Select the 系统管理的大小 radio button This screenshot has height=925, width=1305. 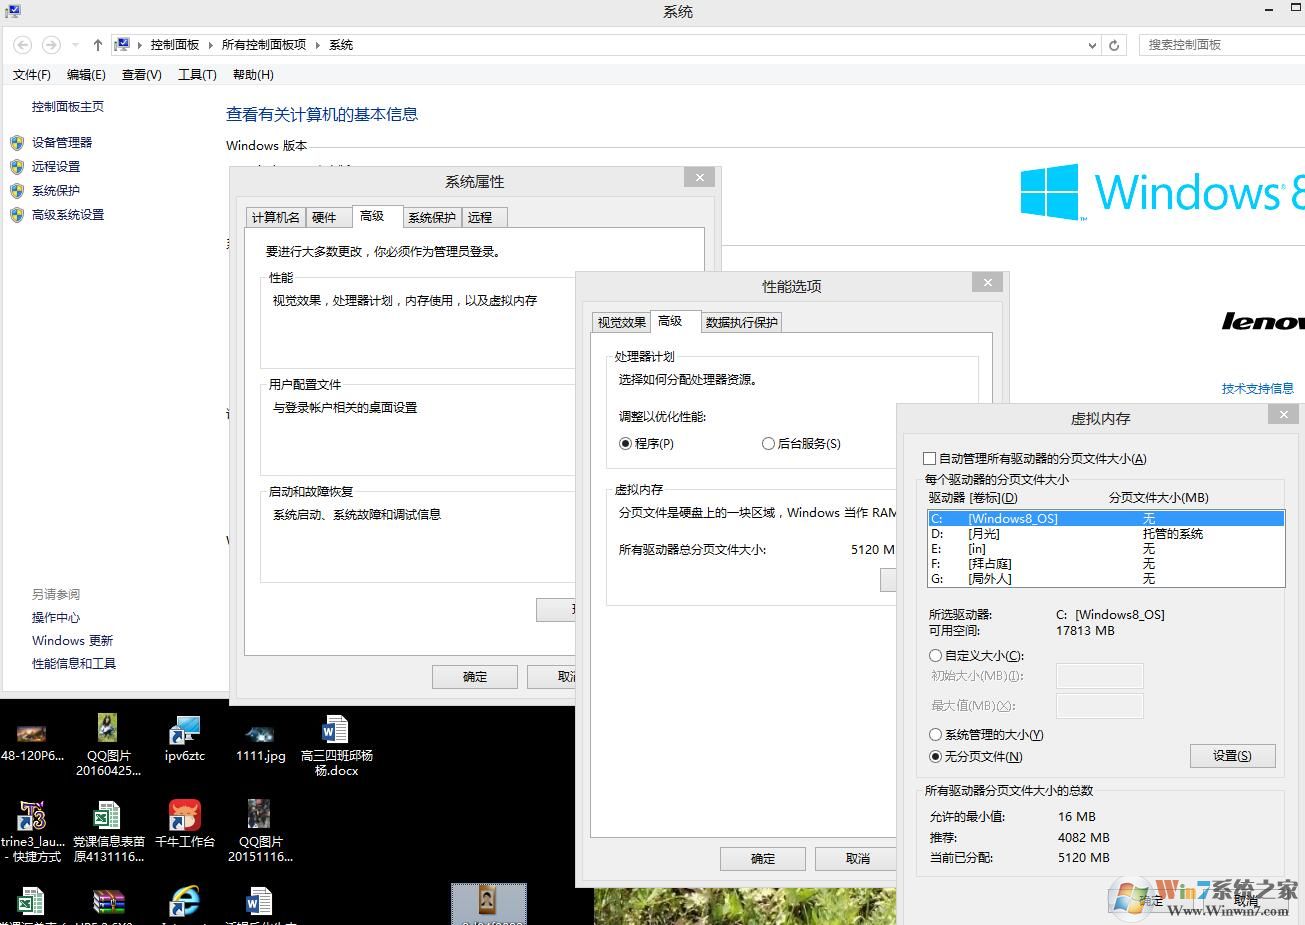tap(936, 735)
